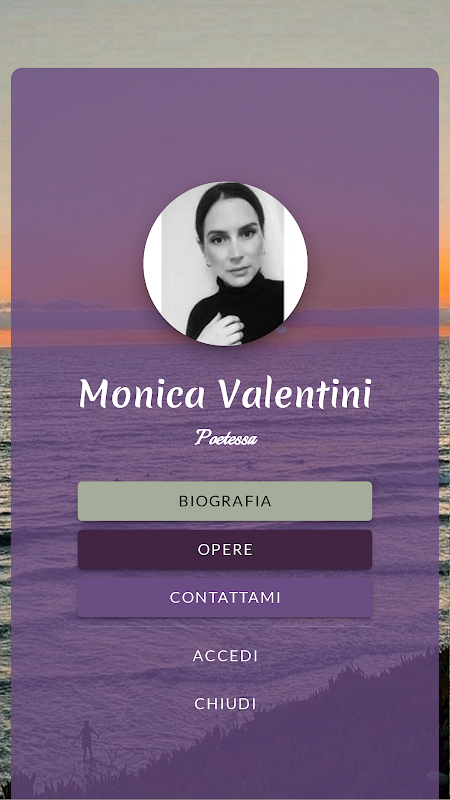The width and height of the screenshot is (450, 800).
Task: Click the divider line above ACCEDI
Action: coord(224,627)
